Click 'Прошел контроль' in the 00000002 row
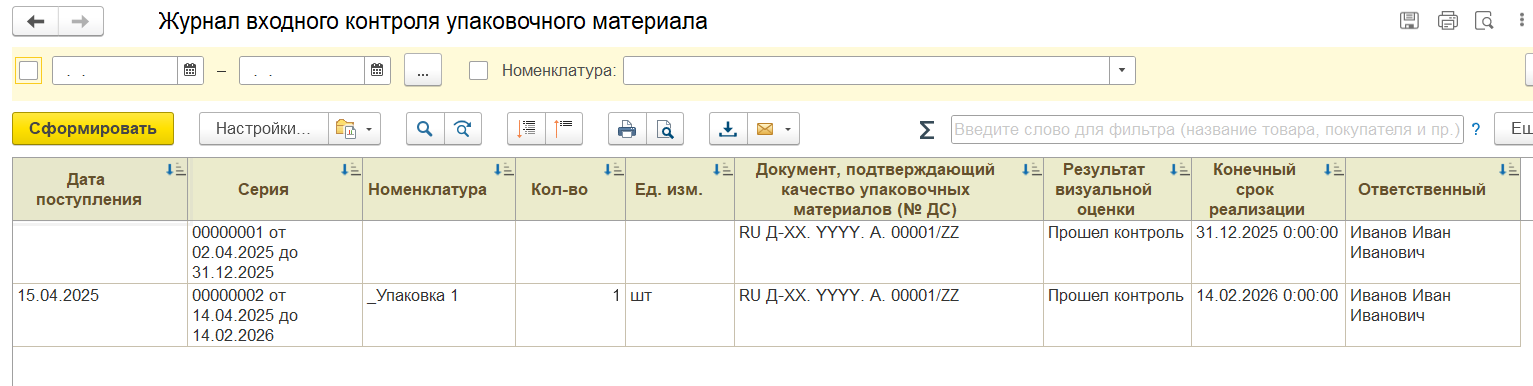The height and width of the screenshot is (386, 1533). pos(1118,315)
